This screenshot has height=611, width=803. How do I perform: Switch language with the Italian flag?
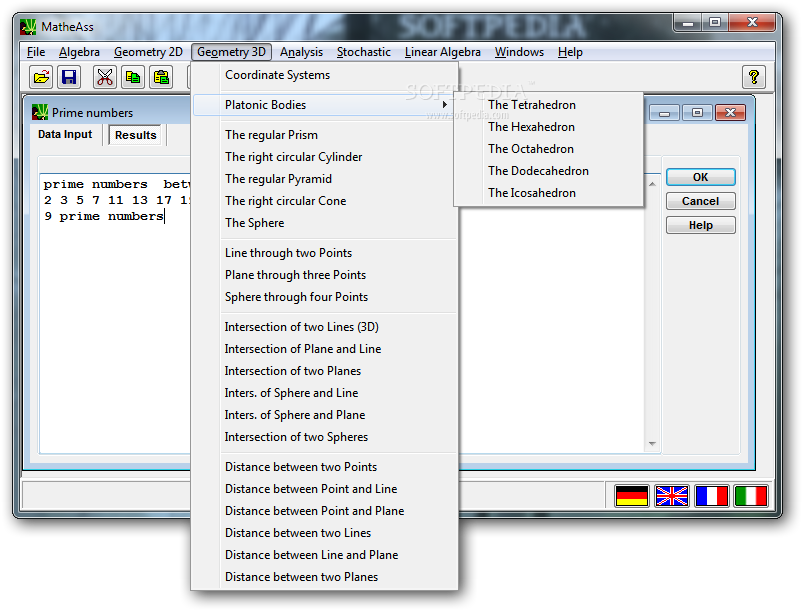[751, 496]
